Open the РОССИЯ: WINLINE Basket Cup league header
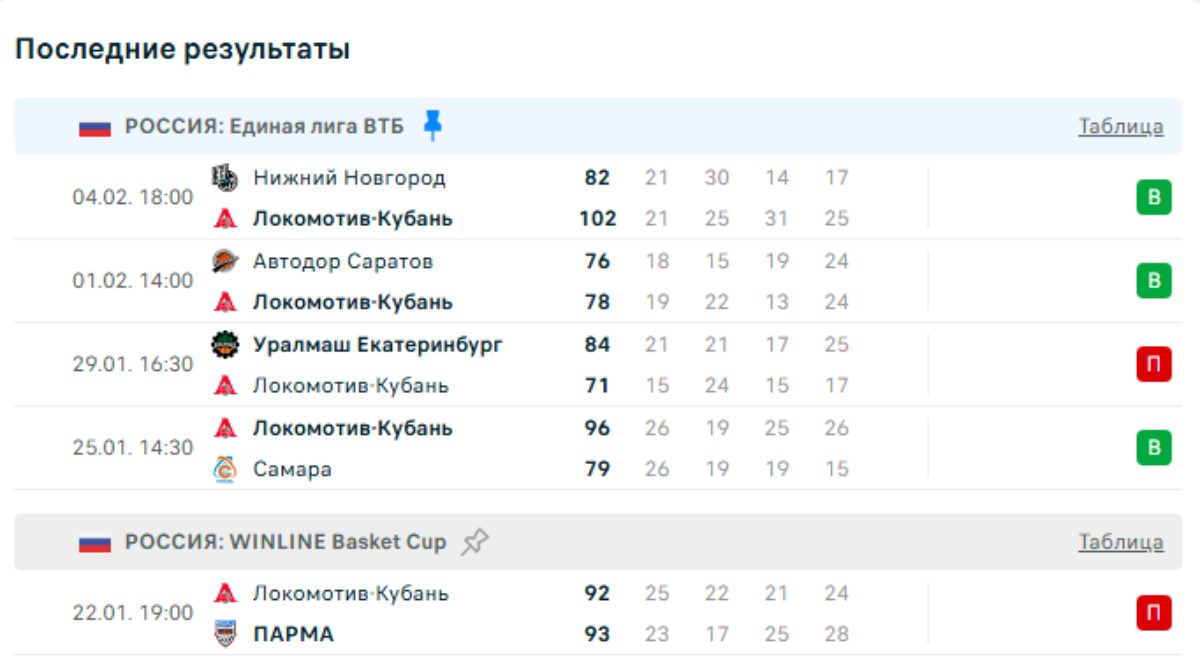The image size is (1200, 672). click(x=285, y=543)
